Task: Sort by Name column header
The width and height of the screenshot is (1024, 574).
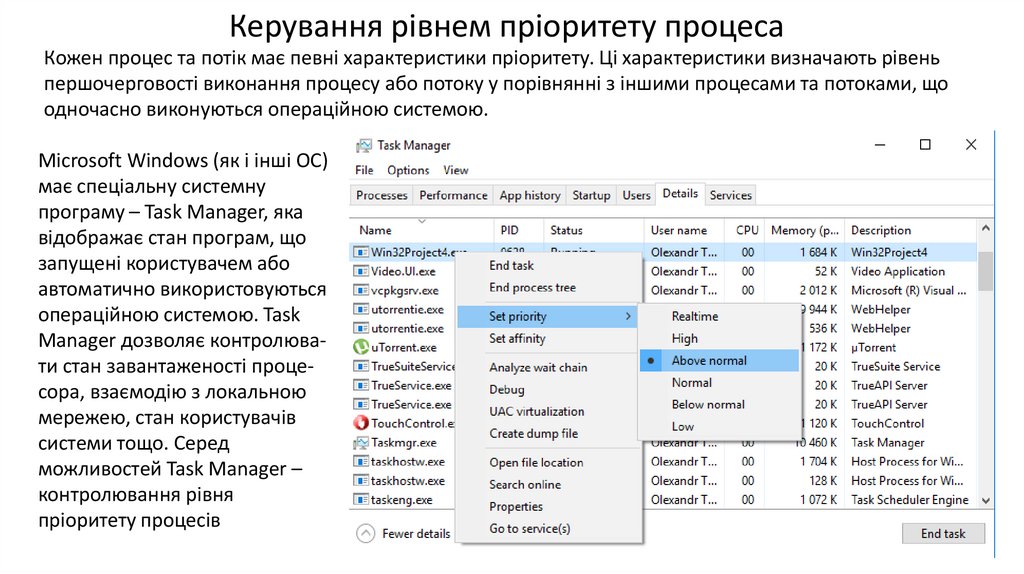Action: (x=422, y=230)
